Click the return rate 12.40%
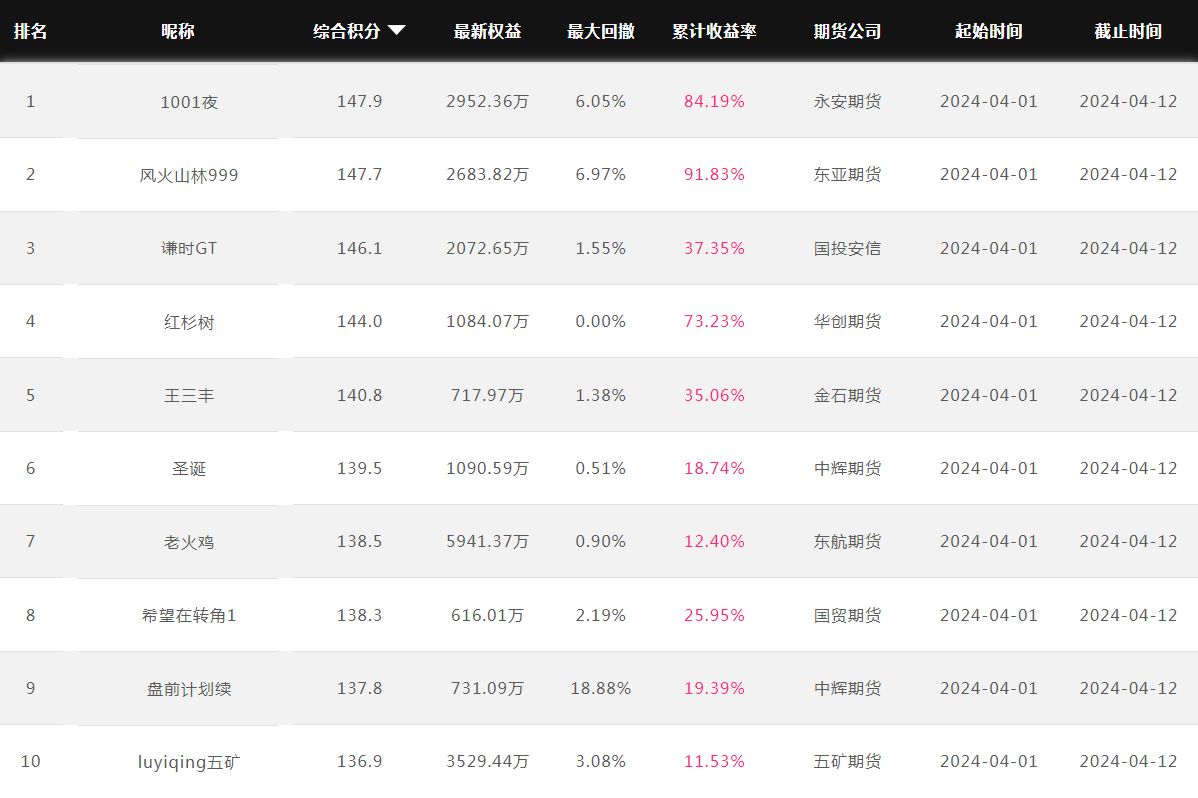This screenshot has width=1198, height=798. [714, 541]
